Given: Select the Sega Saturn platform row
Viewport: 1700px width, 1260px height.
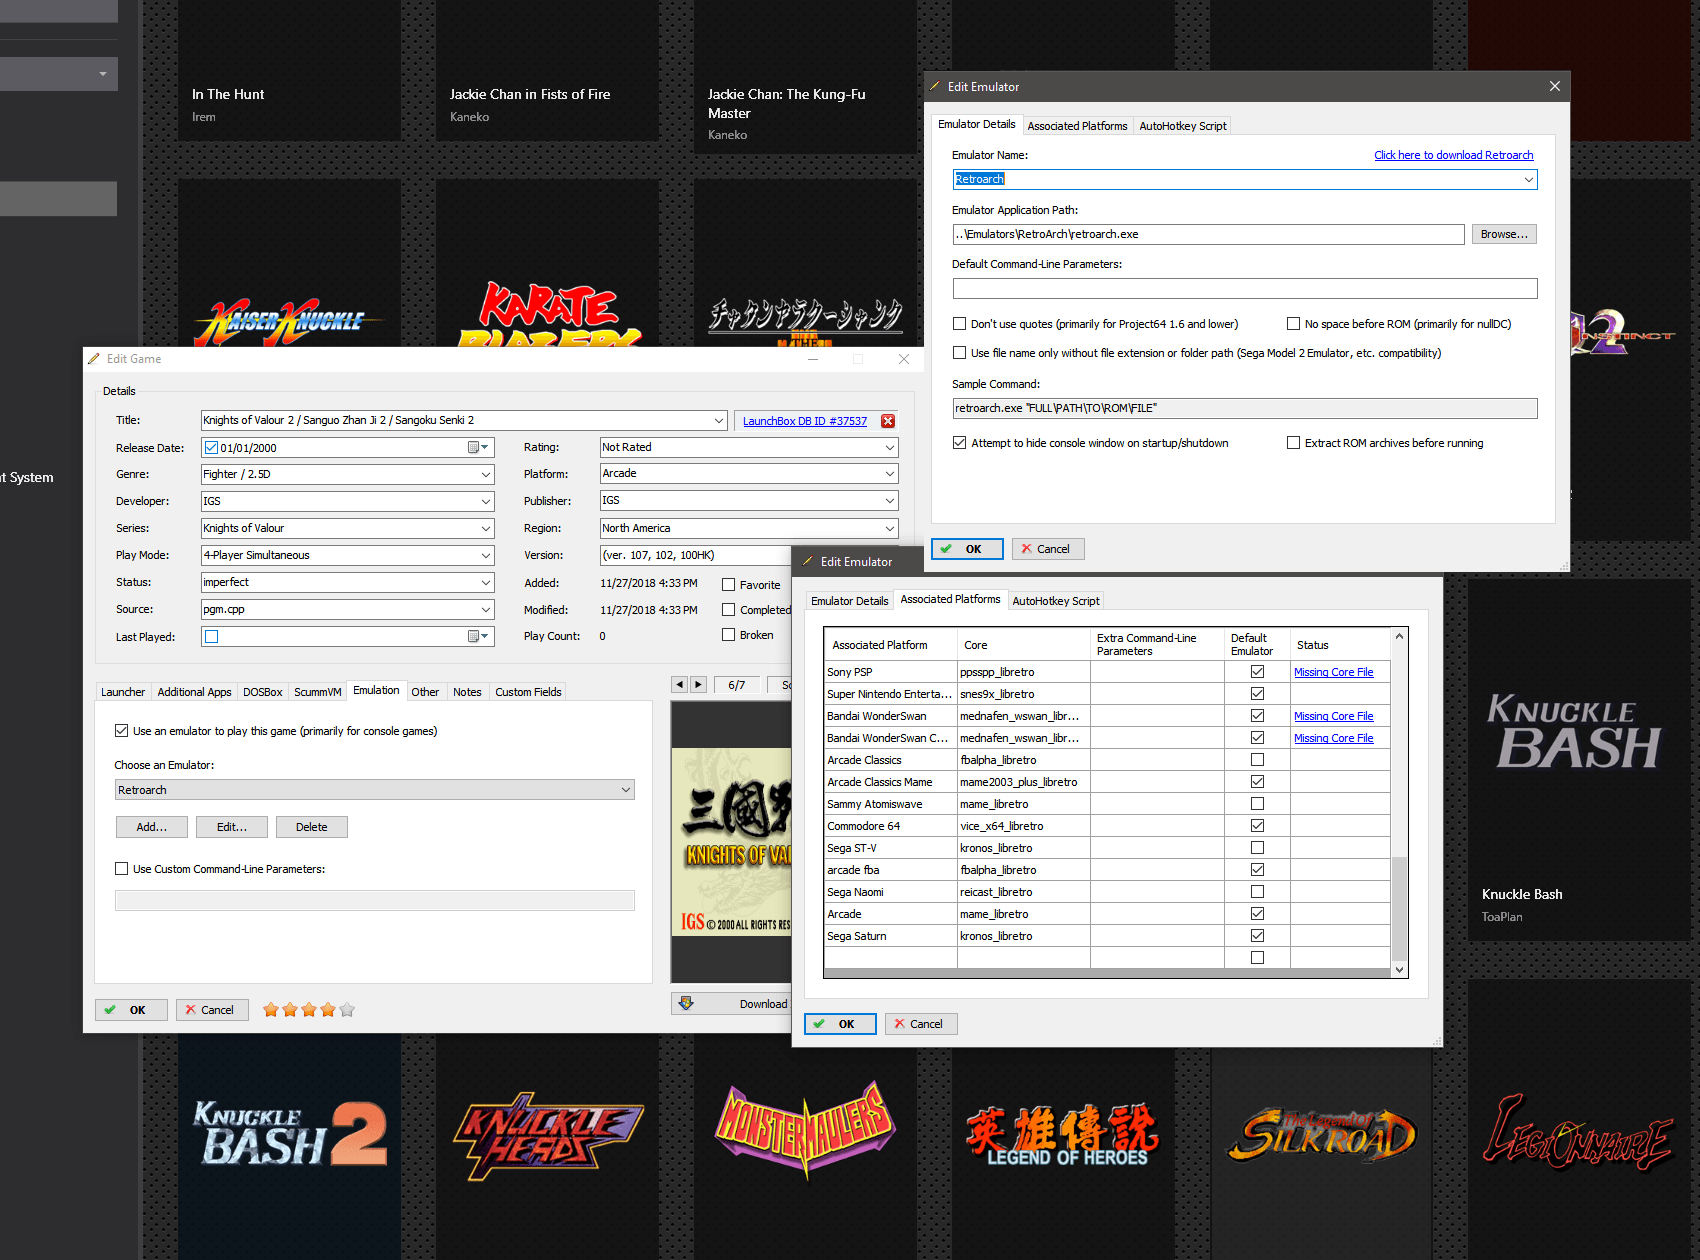Looking at the screenshot, I should (1107, 936).
